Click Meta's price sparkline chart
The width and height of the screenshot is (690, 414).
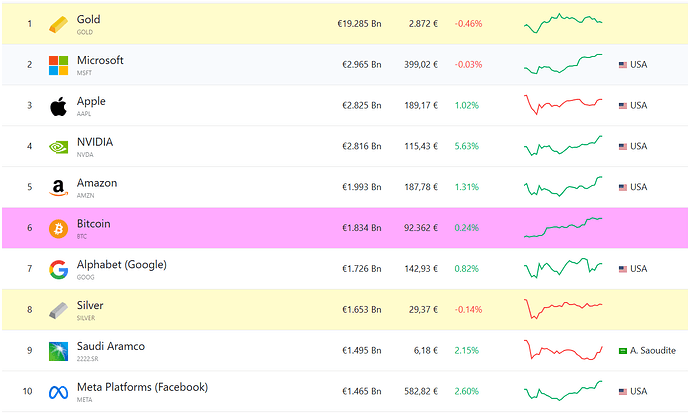point(563,391)
